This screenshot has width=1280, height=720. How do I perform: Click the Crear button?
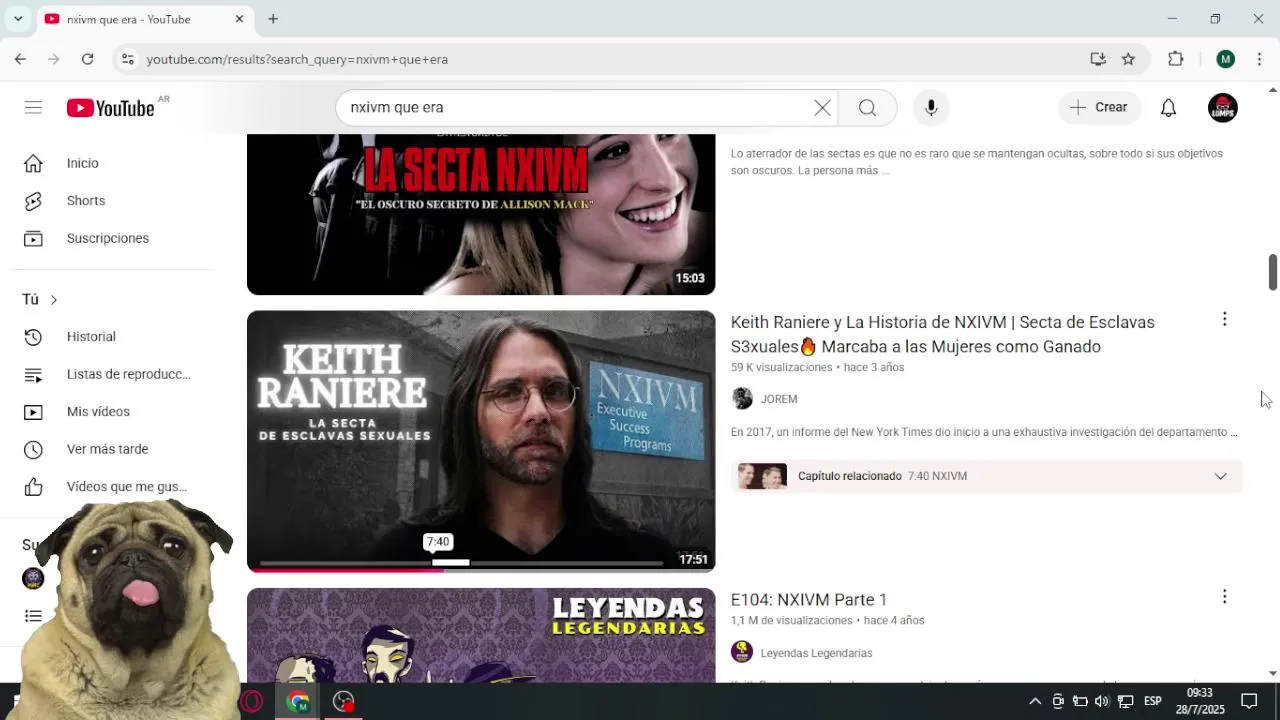[1099, 107]
